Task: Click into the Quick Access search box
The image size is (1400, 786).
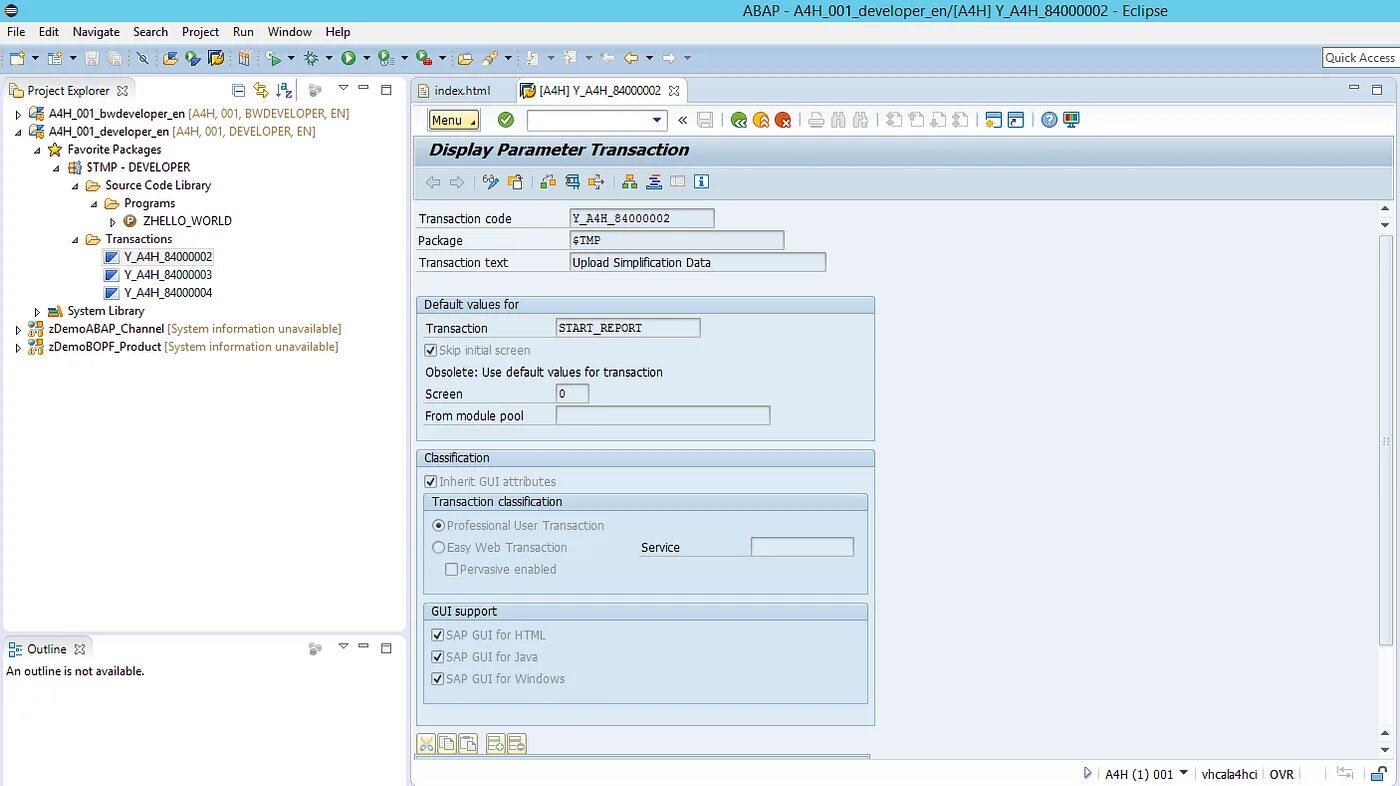Action: pos(1360,58)
